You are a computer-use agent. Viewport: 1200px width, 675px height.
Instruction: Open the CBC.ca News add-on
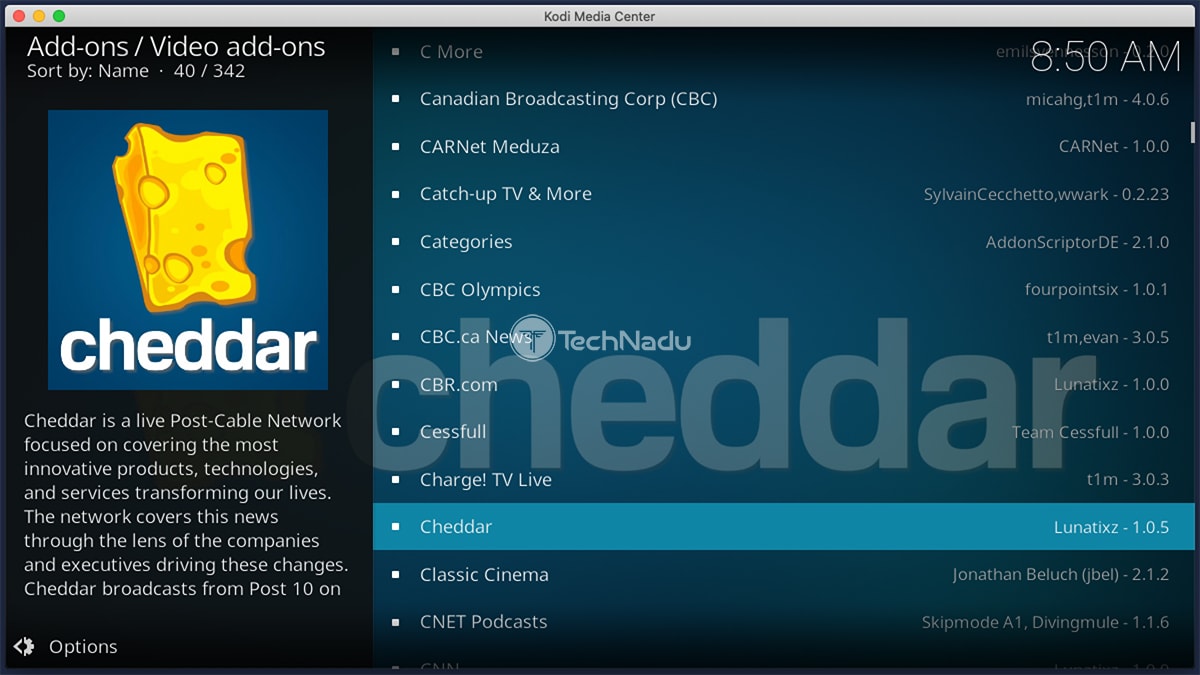784,337
